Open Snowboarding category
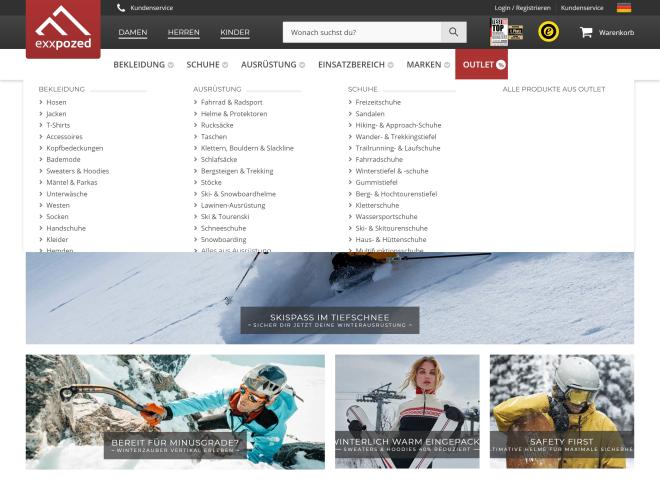Viewport: 660px width, 494px height. pos(224,239)
